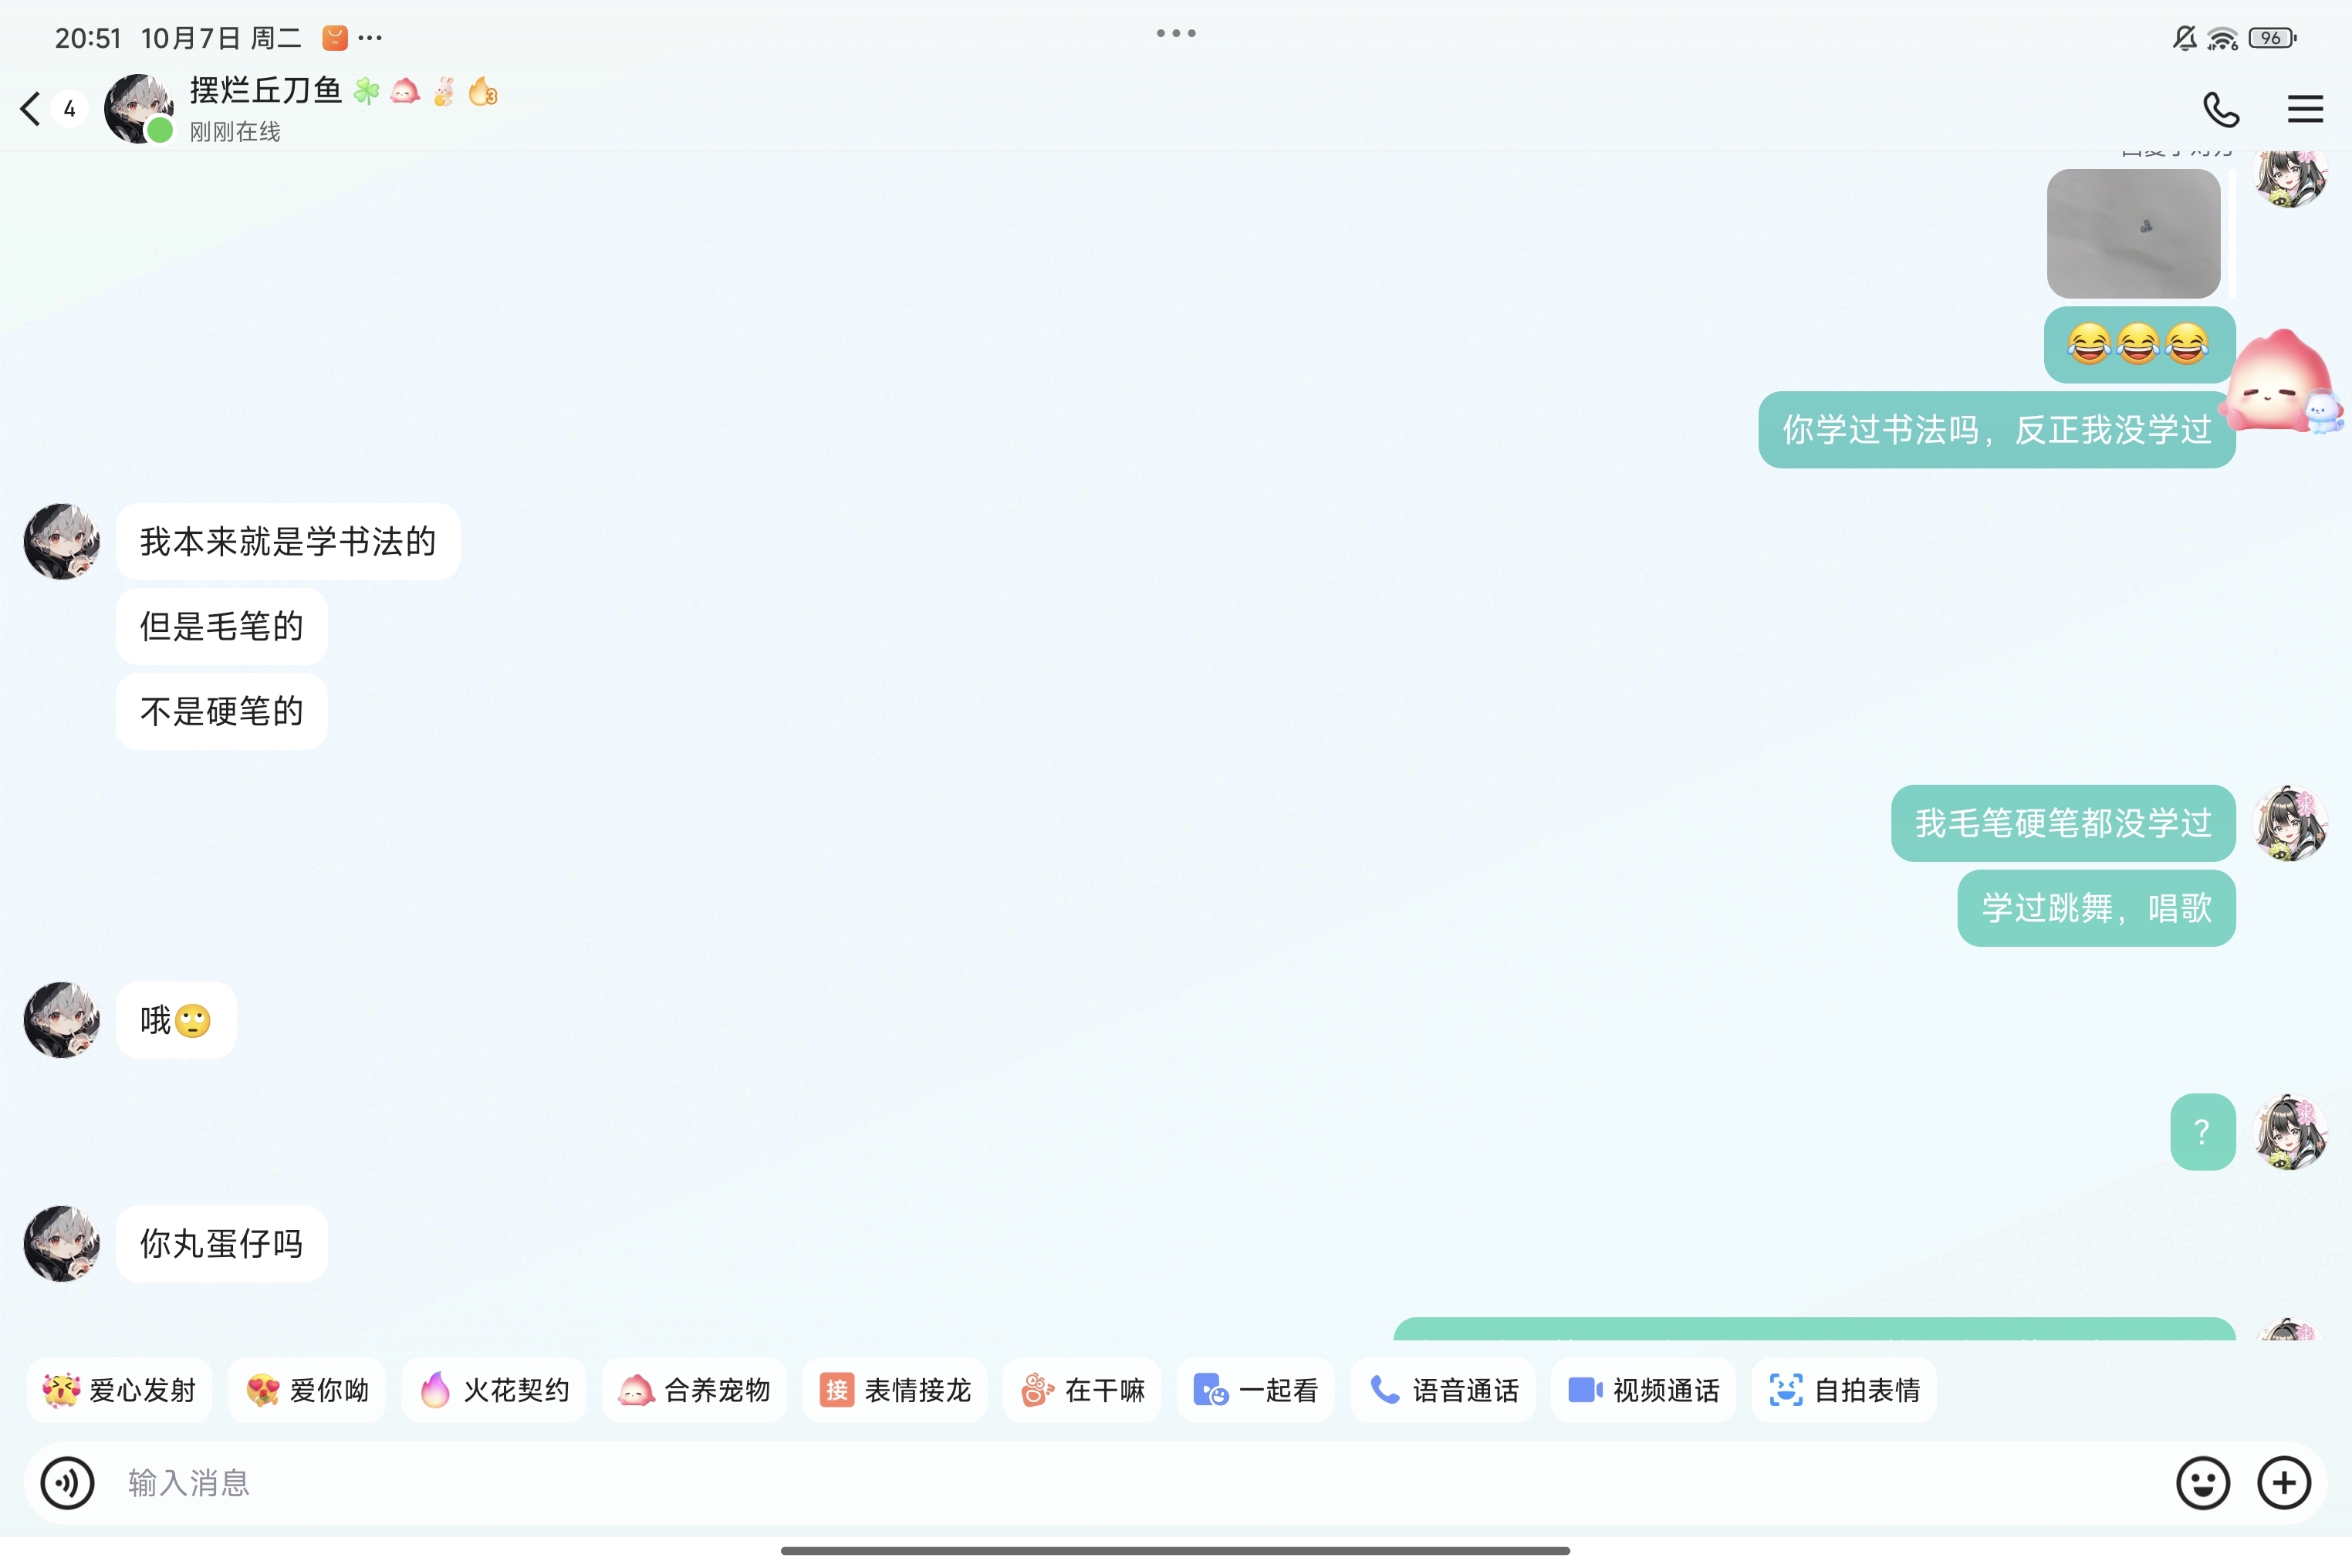Tap the flame streak icon beside nickname
The image size is (2352, 1568).
pos(483,92)
